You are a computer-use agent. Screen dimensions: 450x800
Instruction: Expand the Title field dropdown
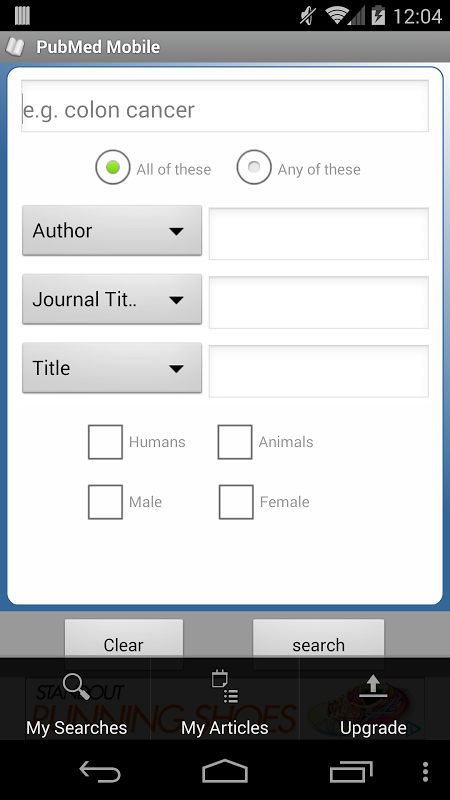tap(112, 368)
